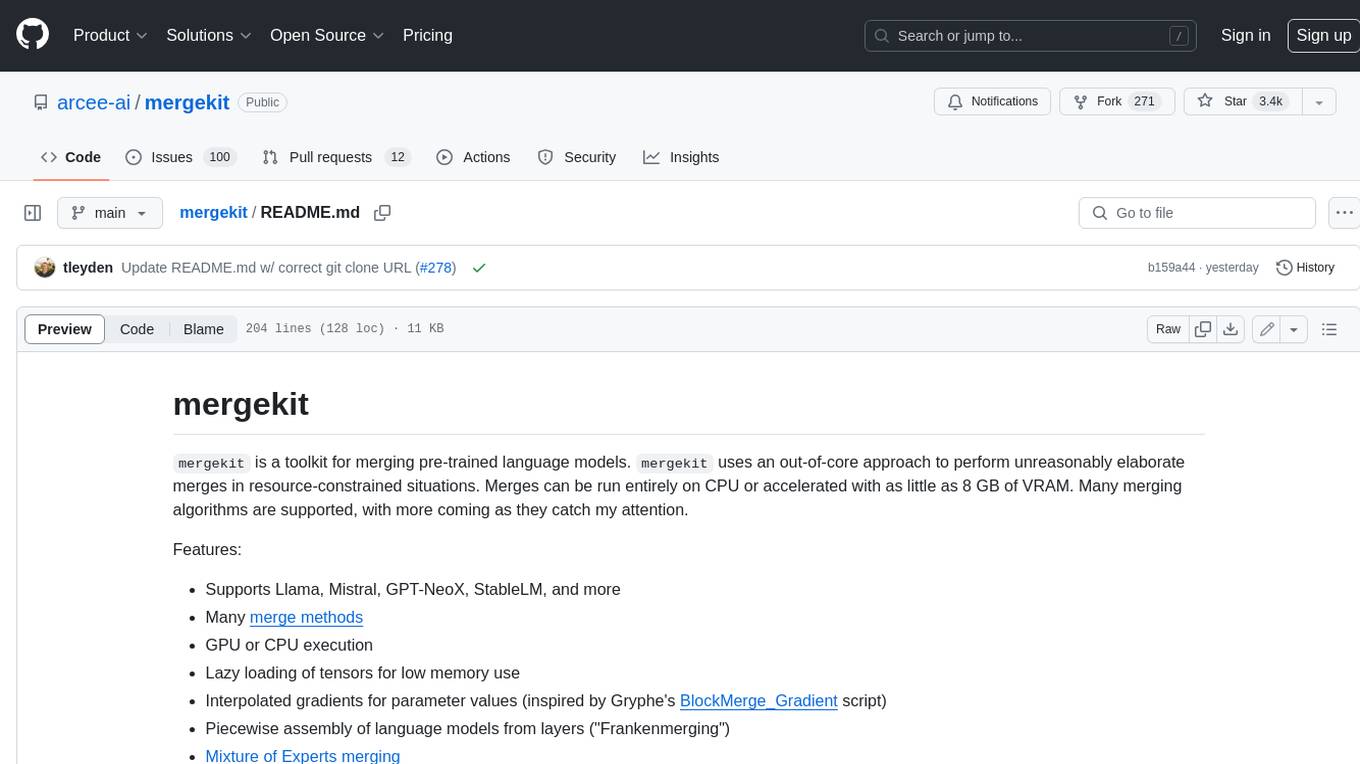Switch to the Issues tab
Image resolution: width=1360 pixels, height=764 pixels.
click(179, 157)
